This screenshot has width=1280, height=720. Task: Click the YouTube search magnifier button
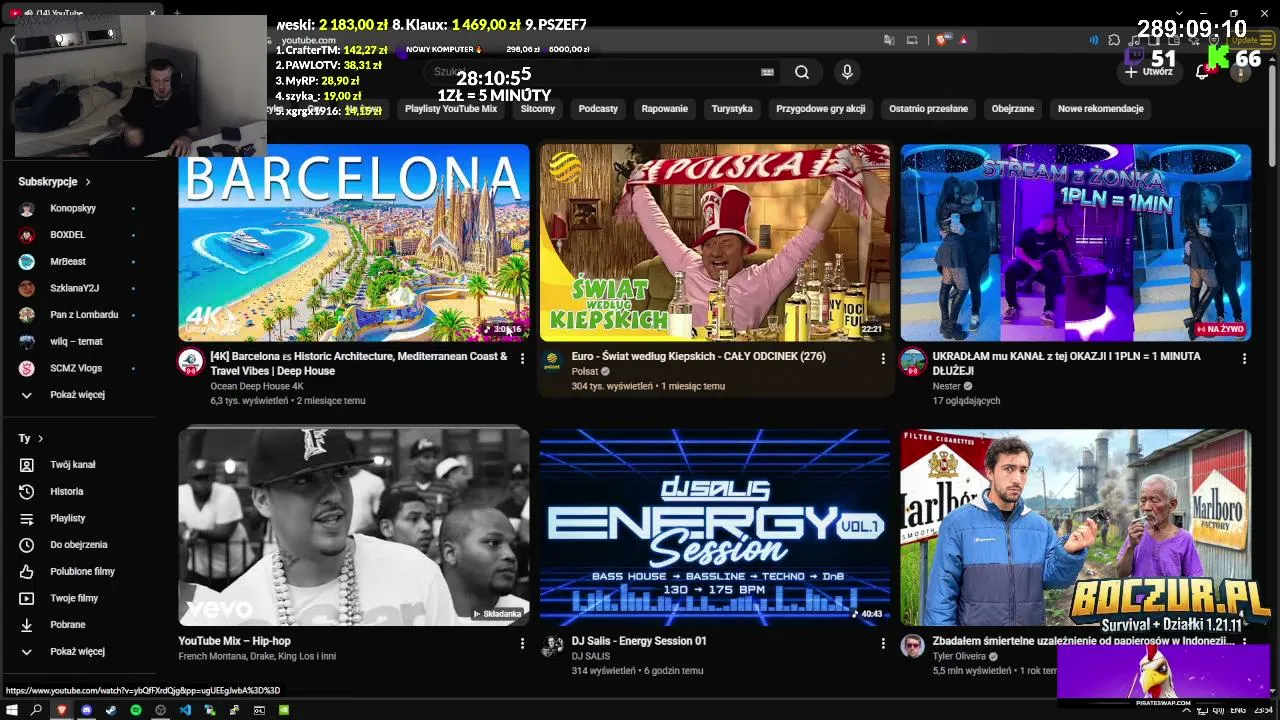click(802, 72)
